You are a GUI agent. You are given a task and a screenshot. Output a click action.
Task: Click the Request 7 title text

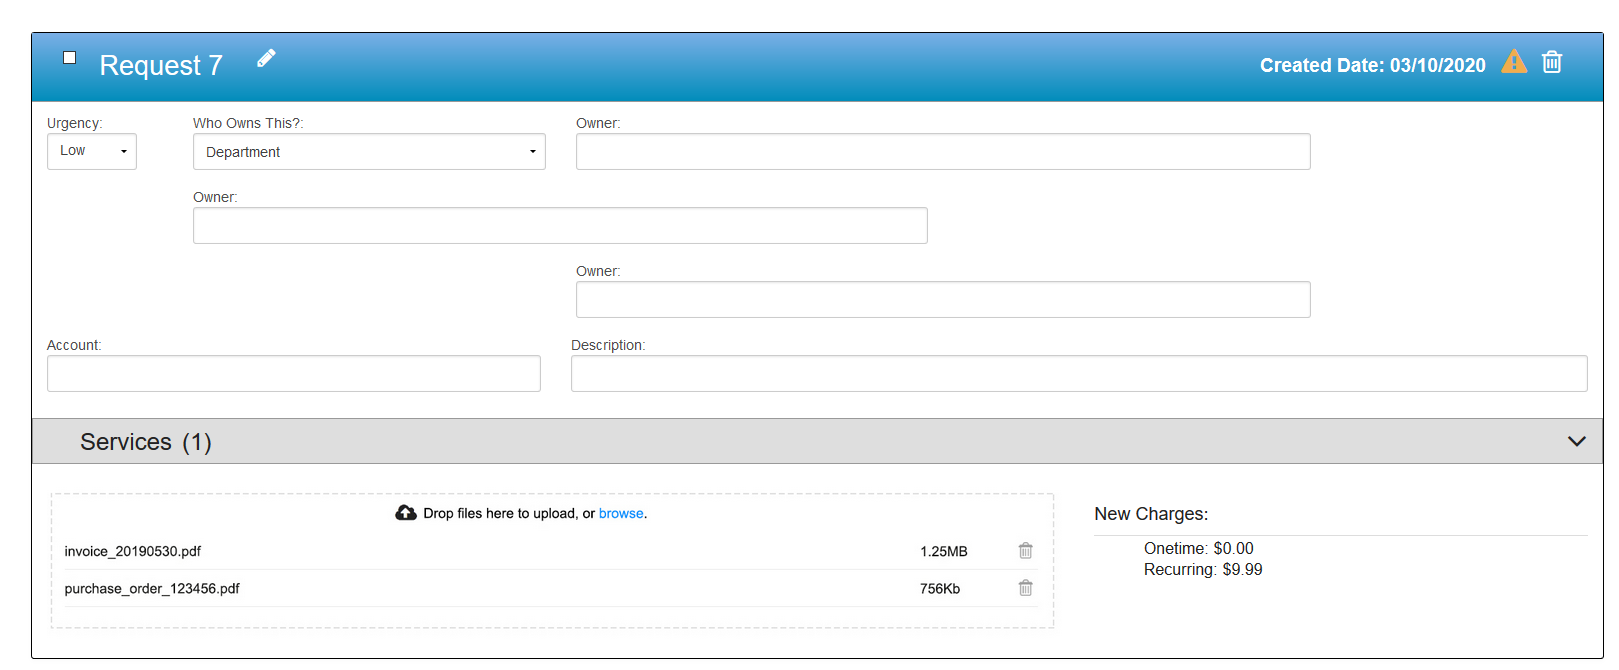coord(161,66)
